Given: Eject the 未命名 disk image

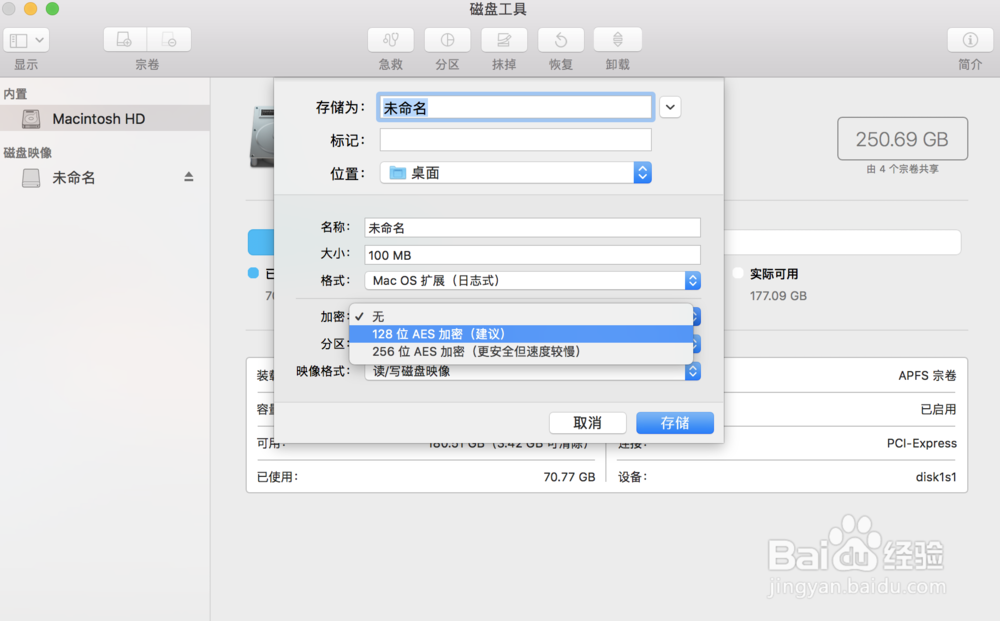Looking at the screenshot, I should 189,177.
